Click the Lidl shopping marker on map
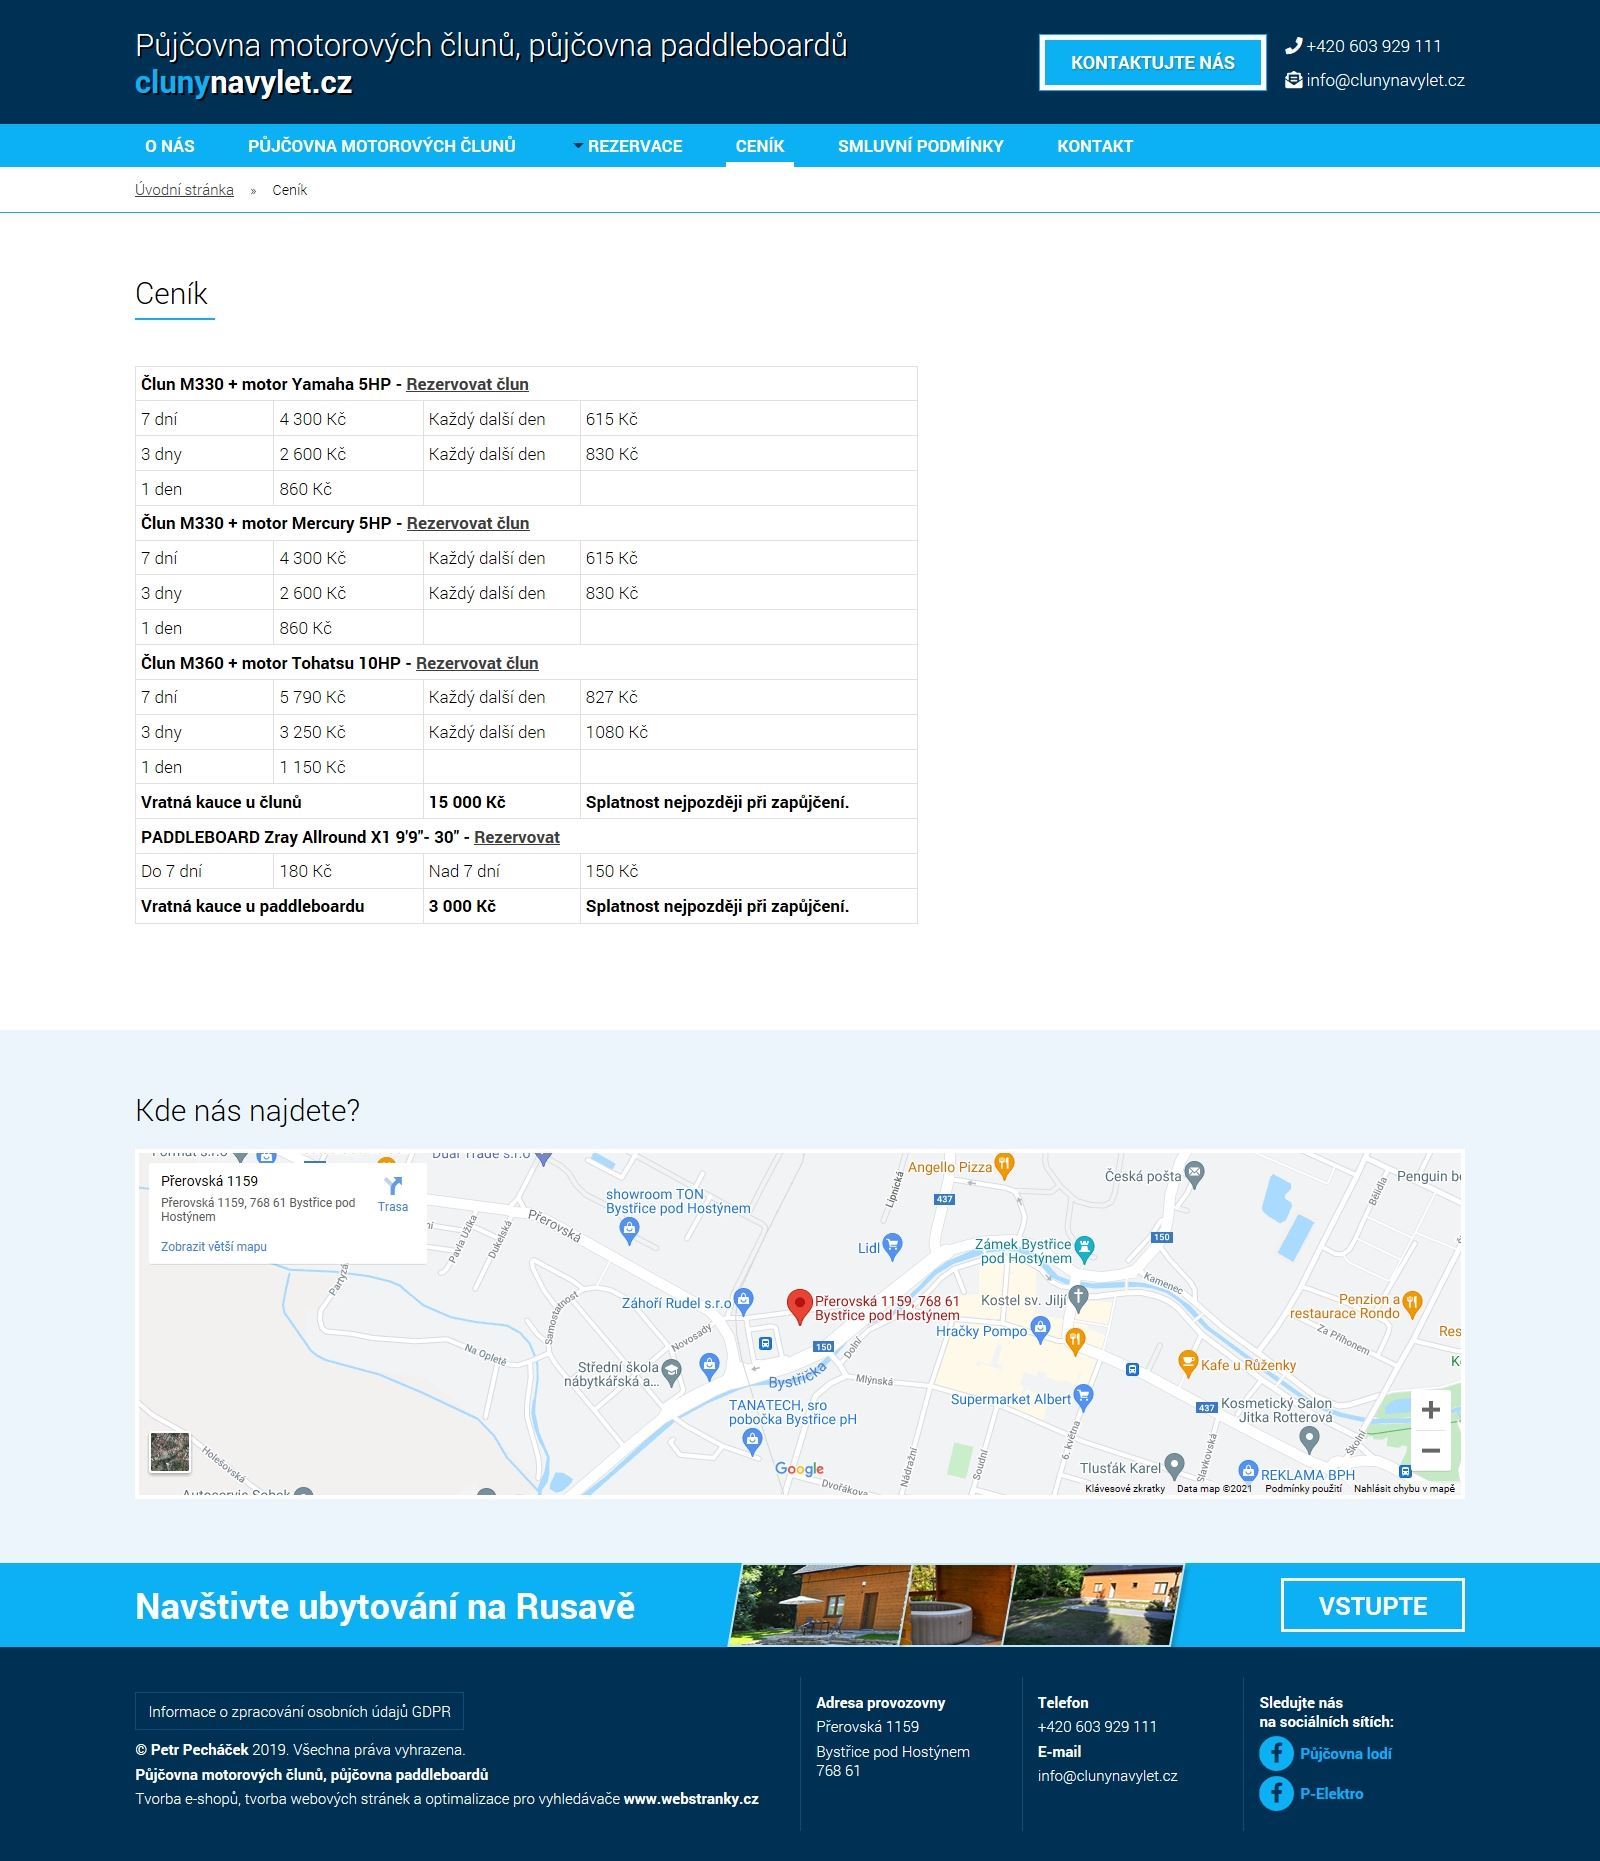The image size is (1600, 1861). coord(893,1245)
